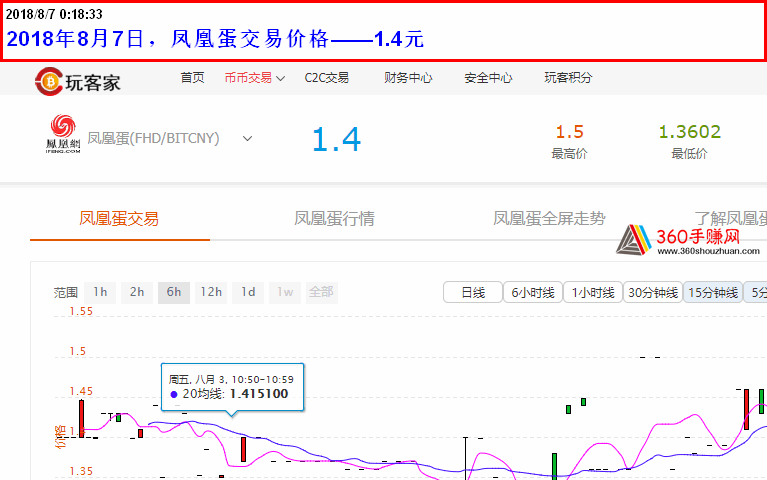Click the red candle below the tooltip
767x480 pixels.
[x=244, y=449]
